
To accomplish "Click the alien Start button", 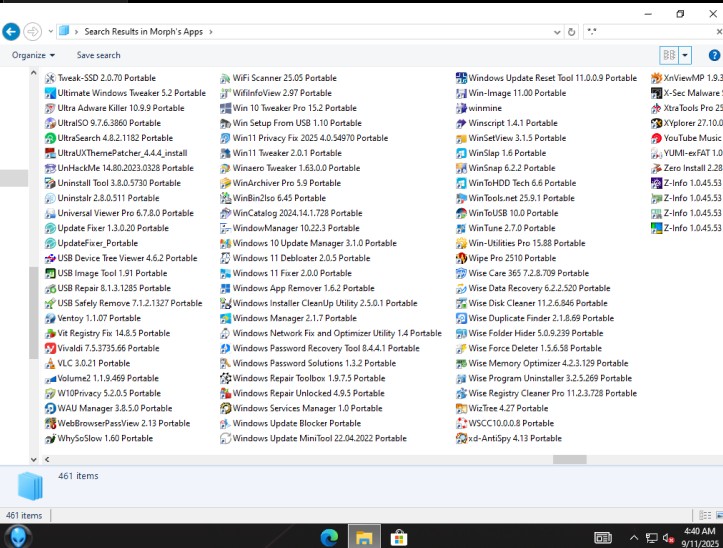I will click(18, 537).
